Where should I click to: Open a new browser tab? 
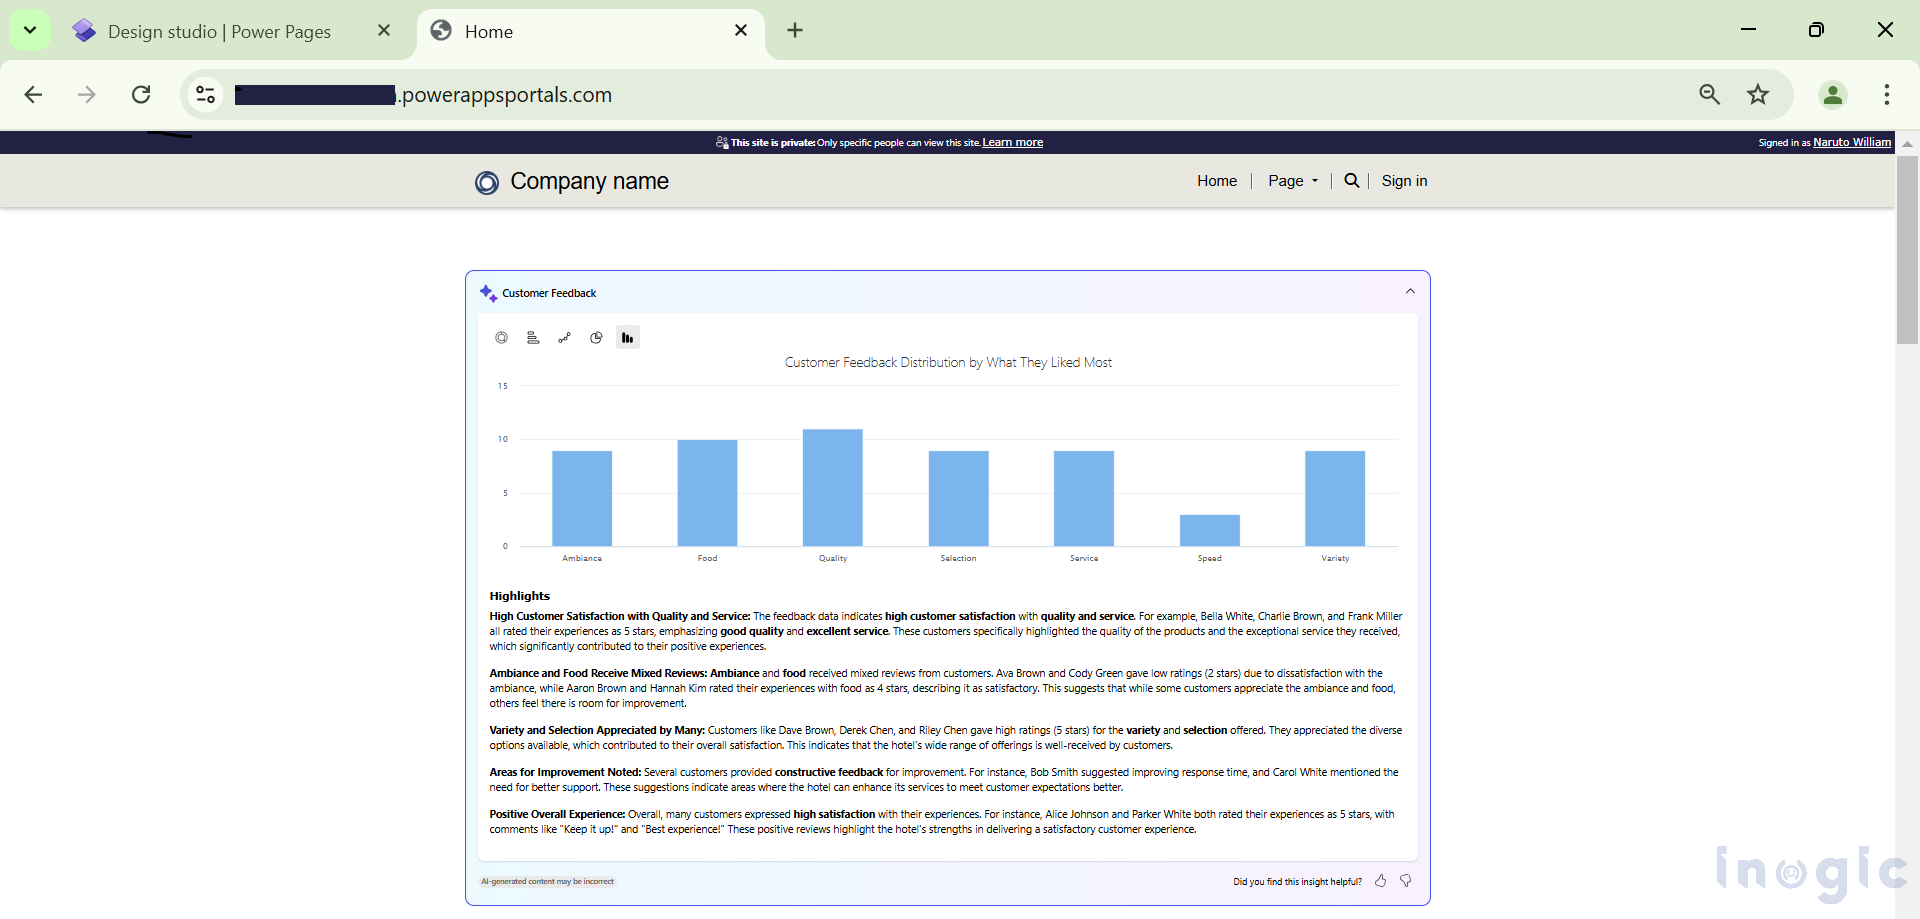pyautogui.click(x=795, y=30)
